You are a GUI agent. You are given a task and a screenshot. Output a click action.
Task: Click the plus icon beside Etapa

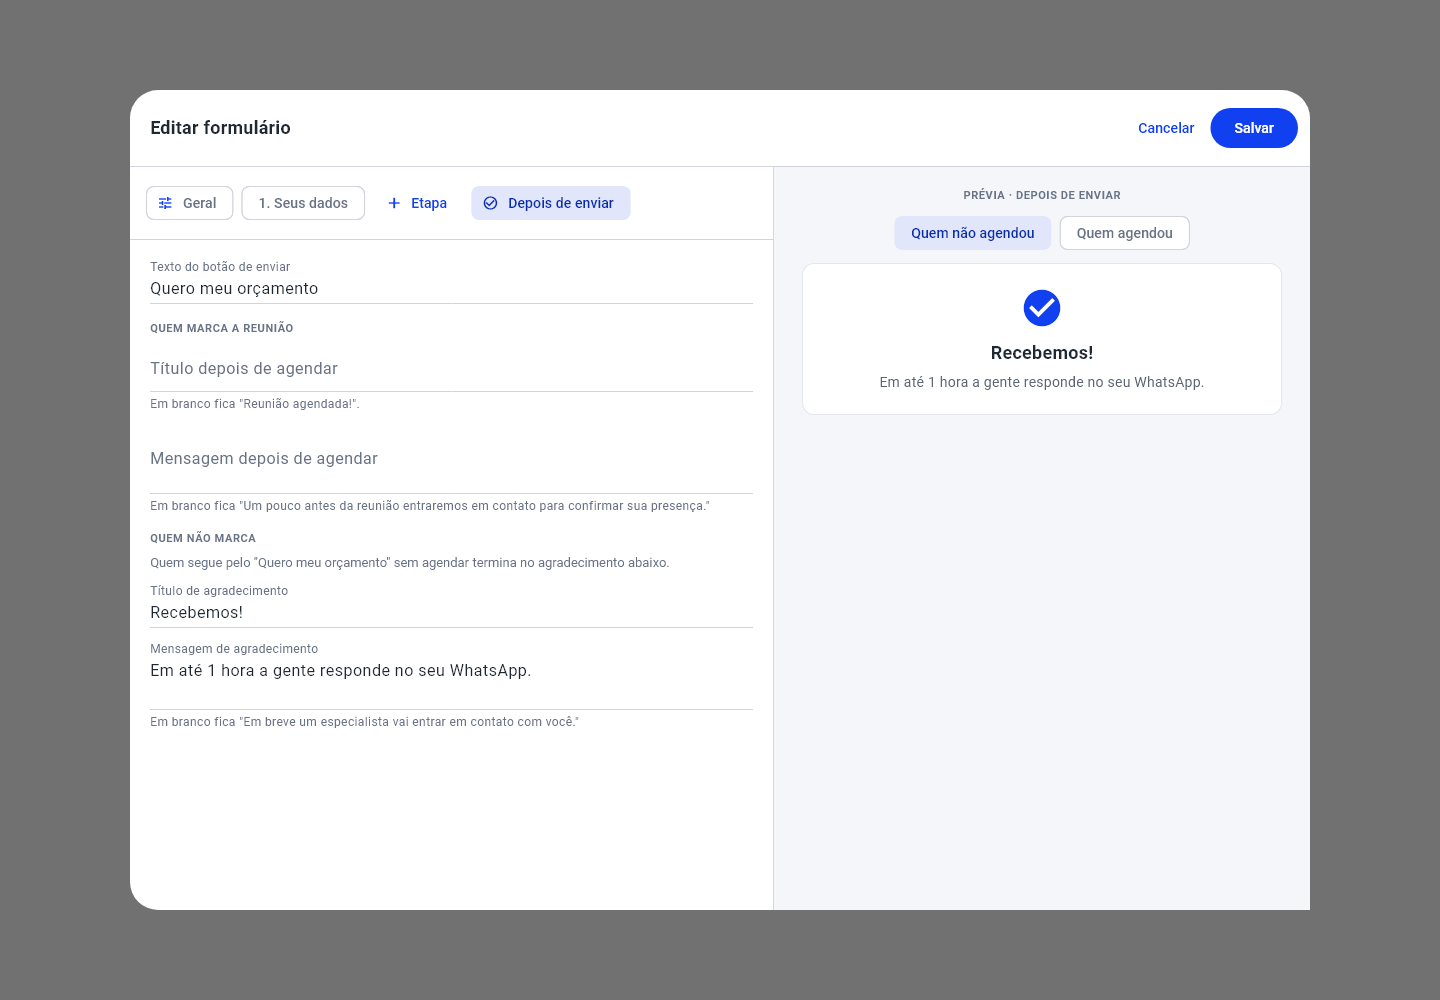(394, 203)
